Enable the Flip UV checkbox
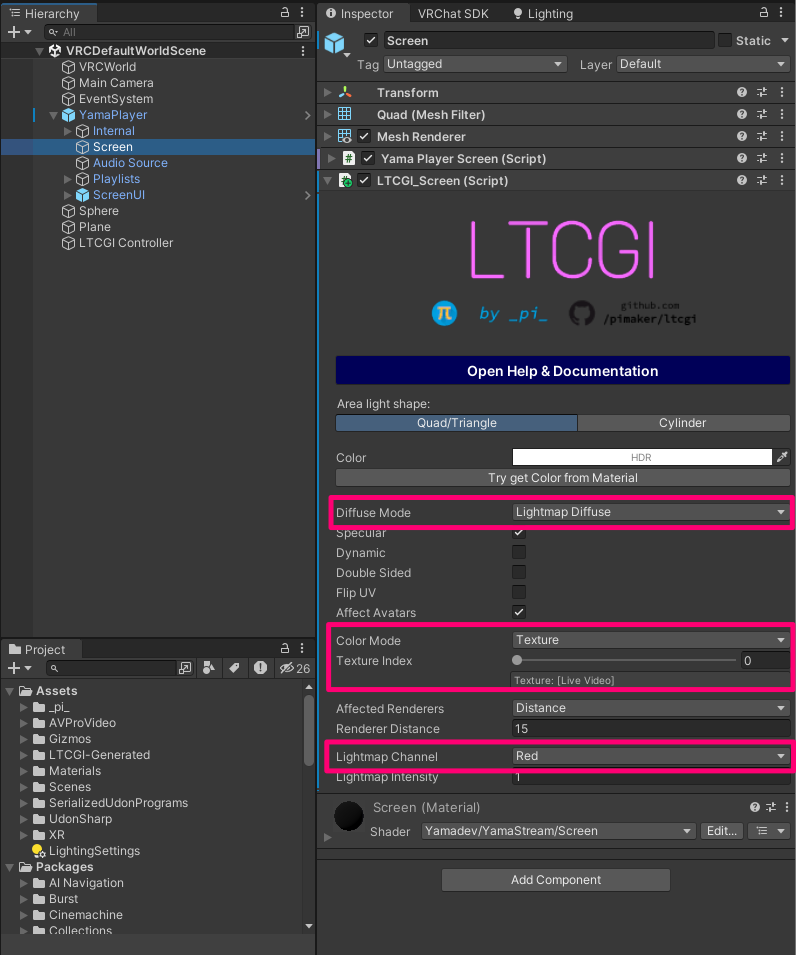Screen dimensions: 796x955 click(x=519, y=593)
